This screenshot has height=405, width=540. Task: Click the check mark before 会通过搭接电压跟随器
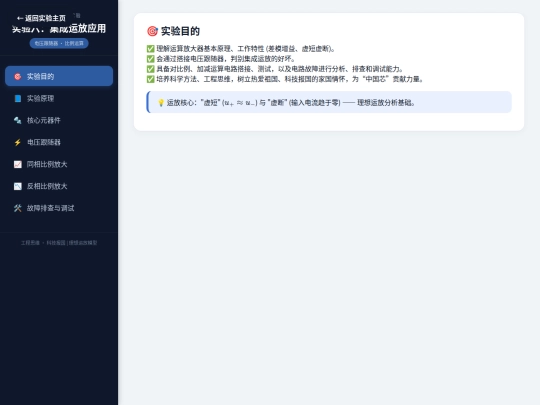(x=150, y=59)
